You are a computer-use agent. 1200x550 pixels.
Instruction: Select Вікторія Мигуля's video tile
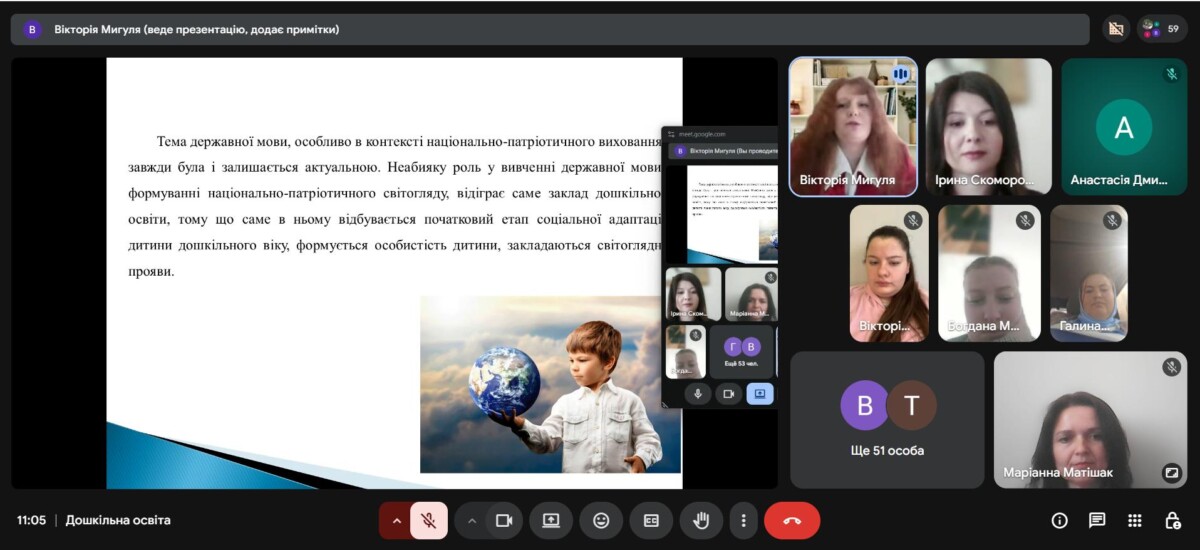[853, 126]
